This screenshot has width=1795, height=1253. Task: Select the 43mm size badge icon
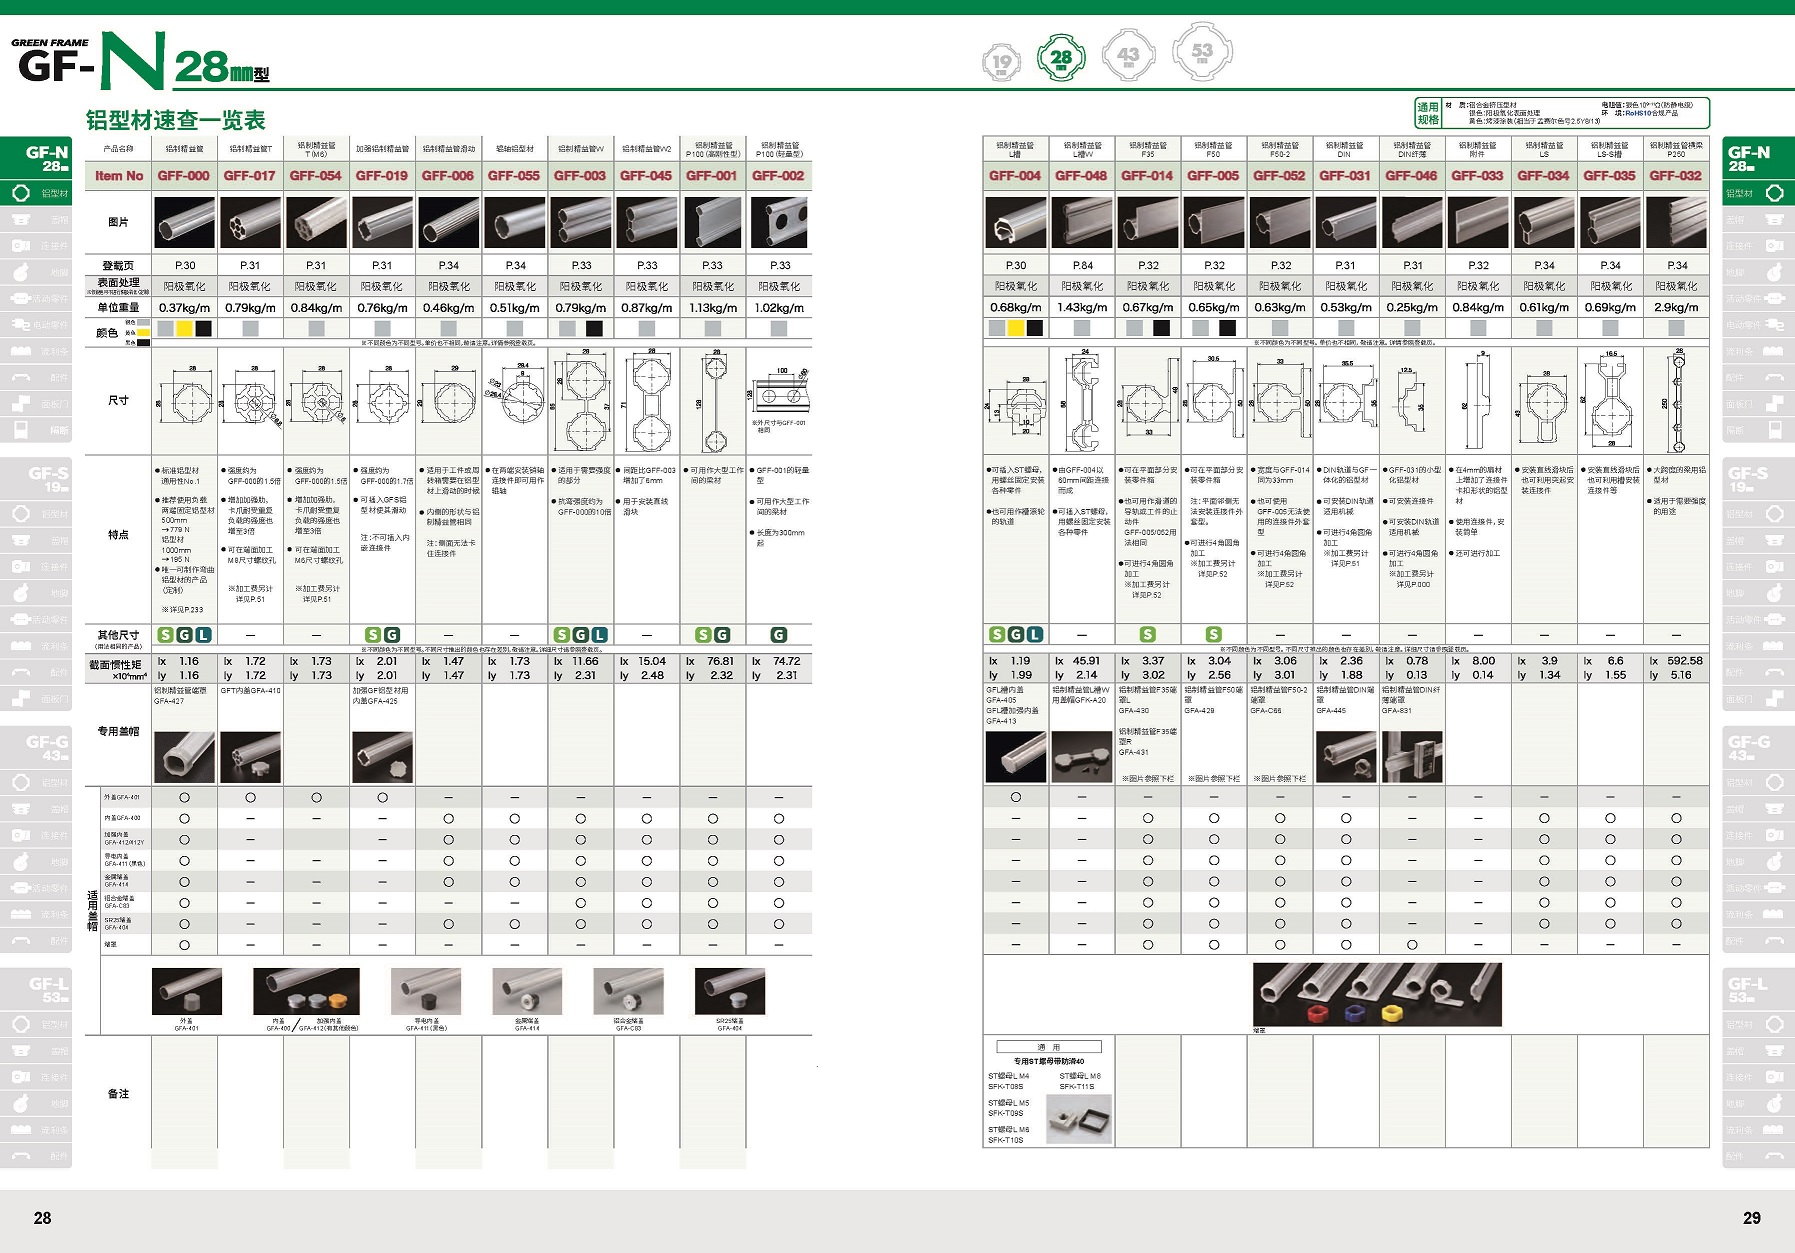point(1128,56)
